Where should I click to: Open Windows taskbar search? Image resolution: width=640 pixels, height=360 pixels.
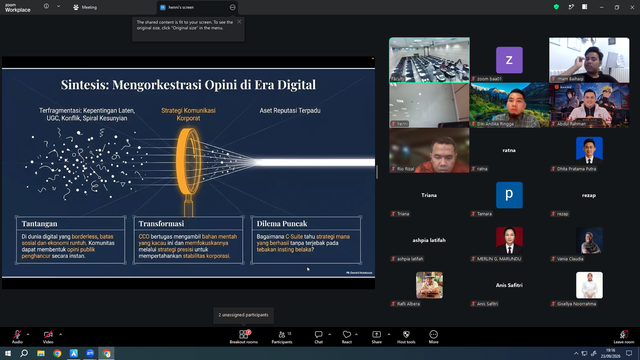click(x=24, y=353)
